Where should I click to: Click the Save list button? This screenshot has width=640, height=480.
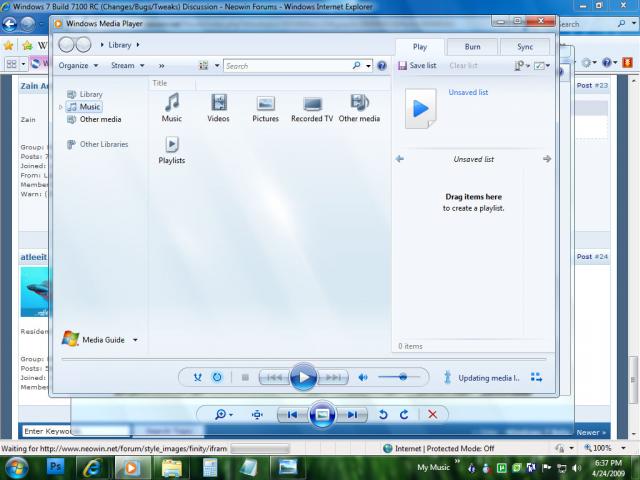(417, 66)
